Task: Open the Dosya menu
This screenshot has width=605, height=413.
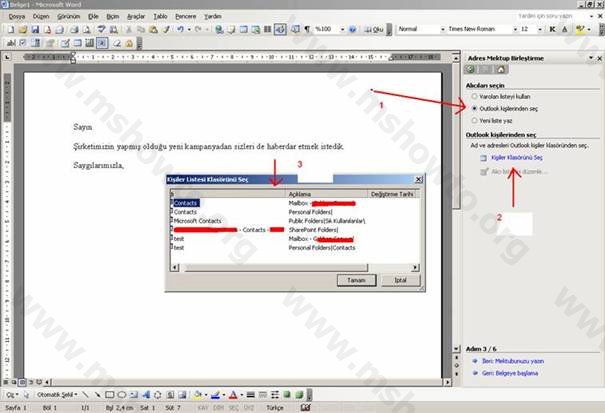Action: [17, 17]
